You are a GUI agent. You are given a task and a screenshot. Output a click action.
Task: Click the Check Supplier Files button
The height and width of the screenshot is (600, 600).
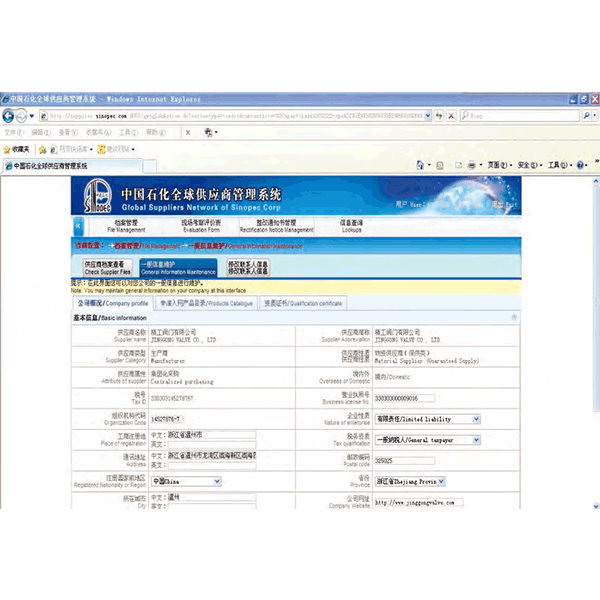(x=108, y=268)
